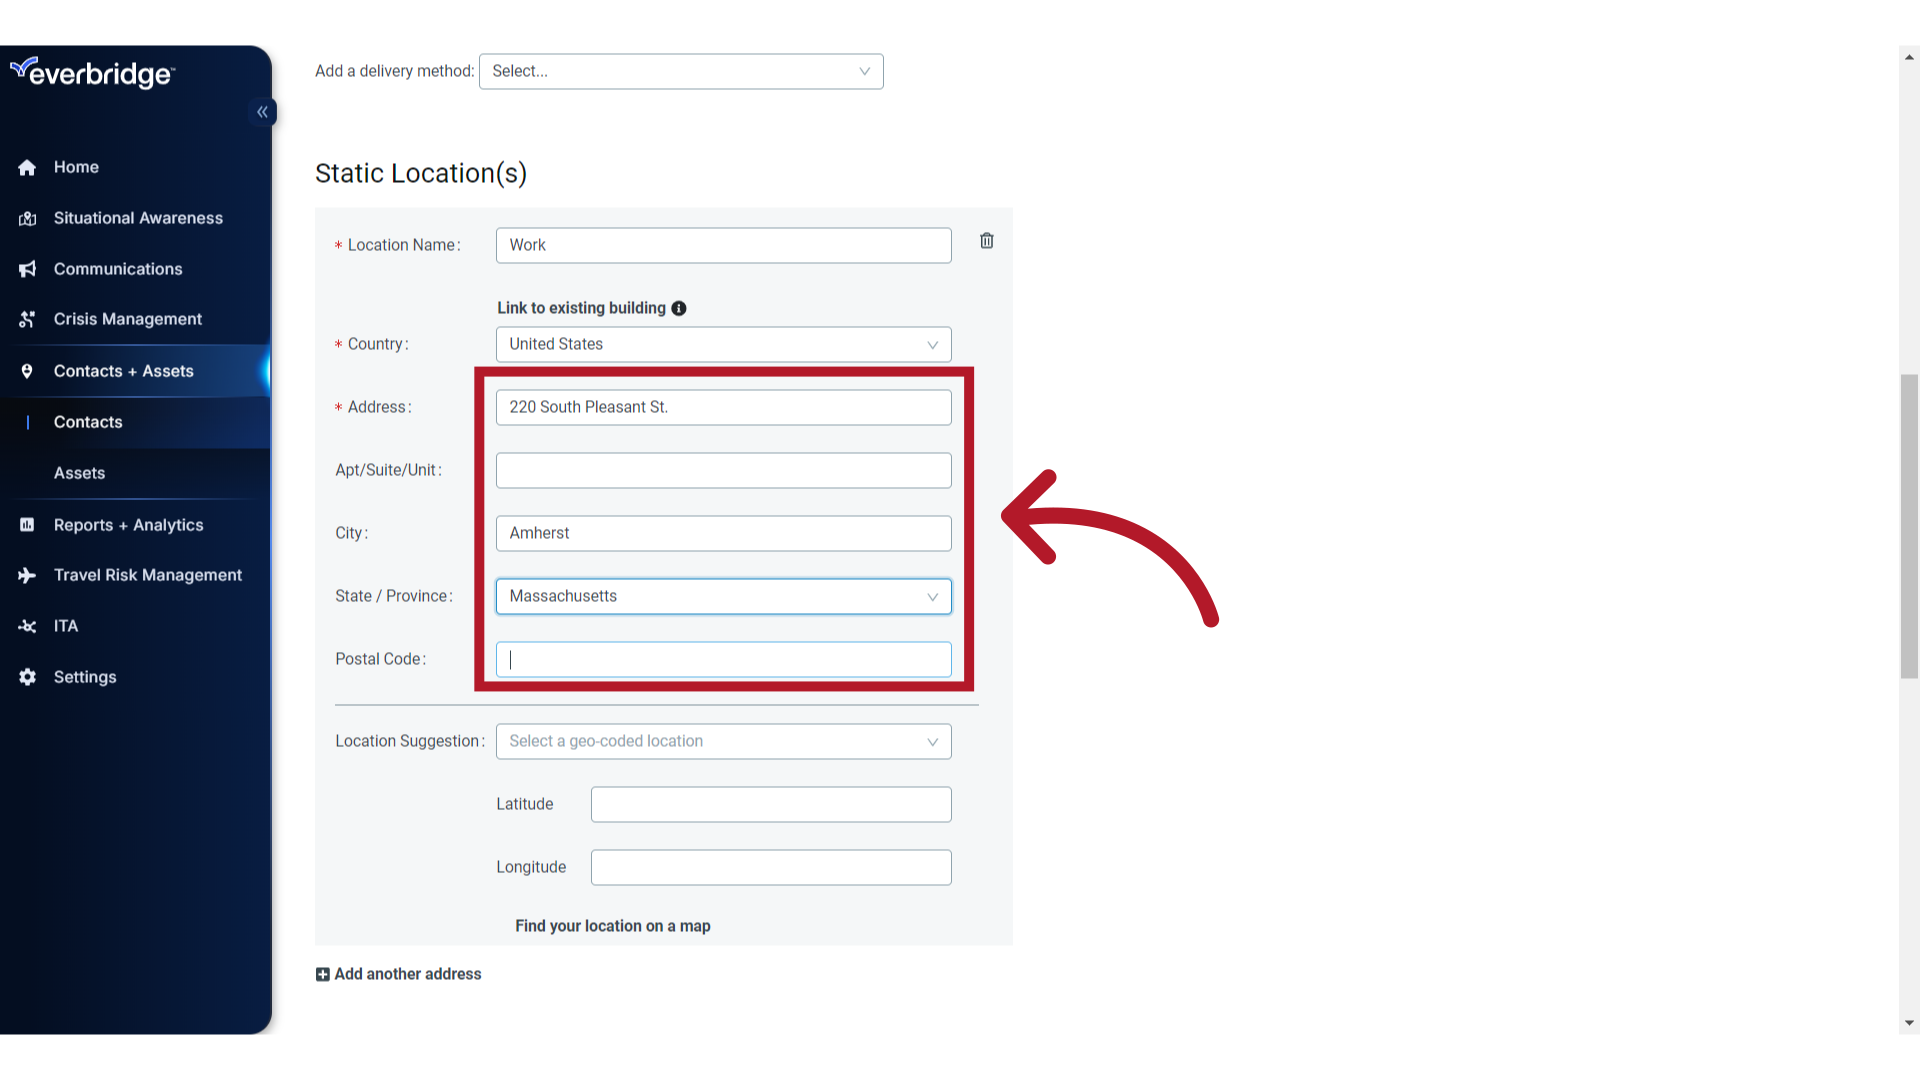Viewport: 1920px width, 1080px height.
Task: Navigate to Situational Awareness
Action: 137,218
